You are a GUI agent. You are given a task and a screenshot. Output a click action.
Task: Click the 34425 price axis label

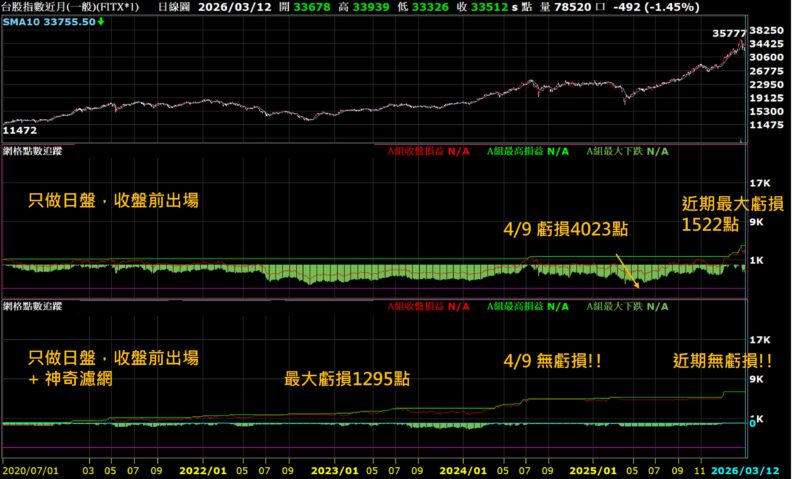766,44
